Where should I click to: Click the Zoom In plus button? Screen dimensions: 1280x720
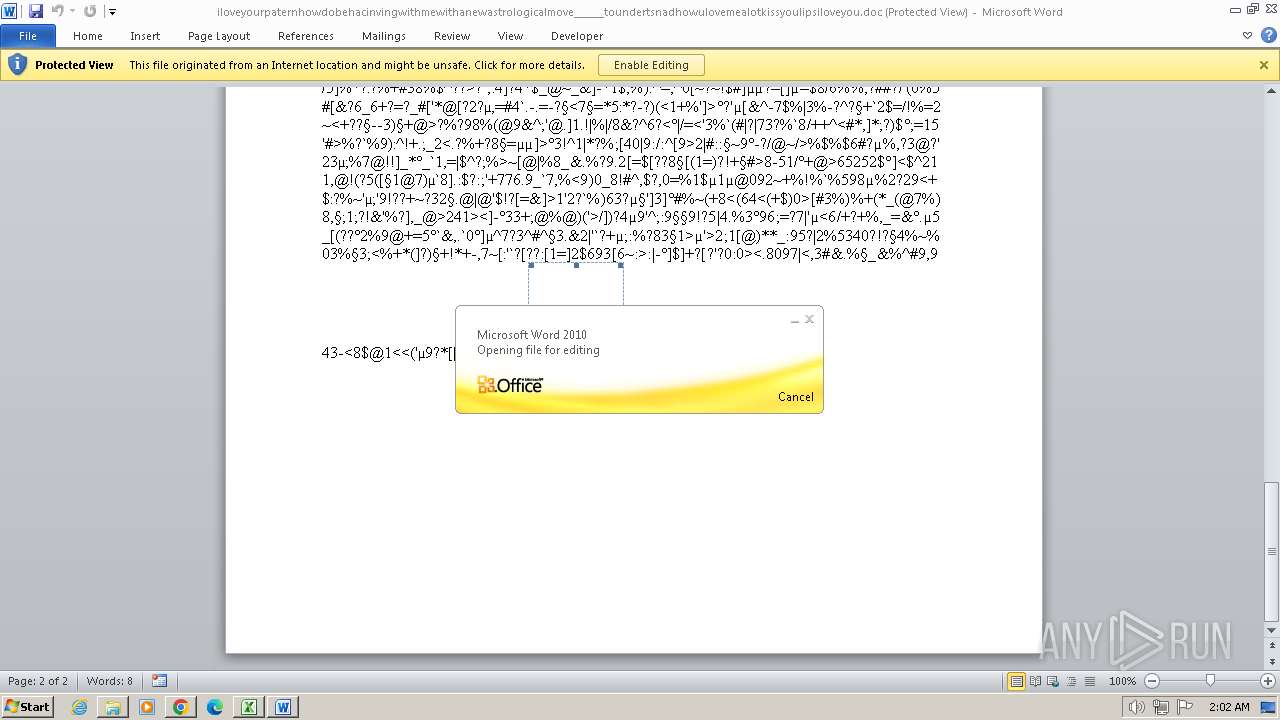pos(1268,681)
